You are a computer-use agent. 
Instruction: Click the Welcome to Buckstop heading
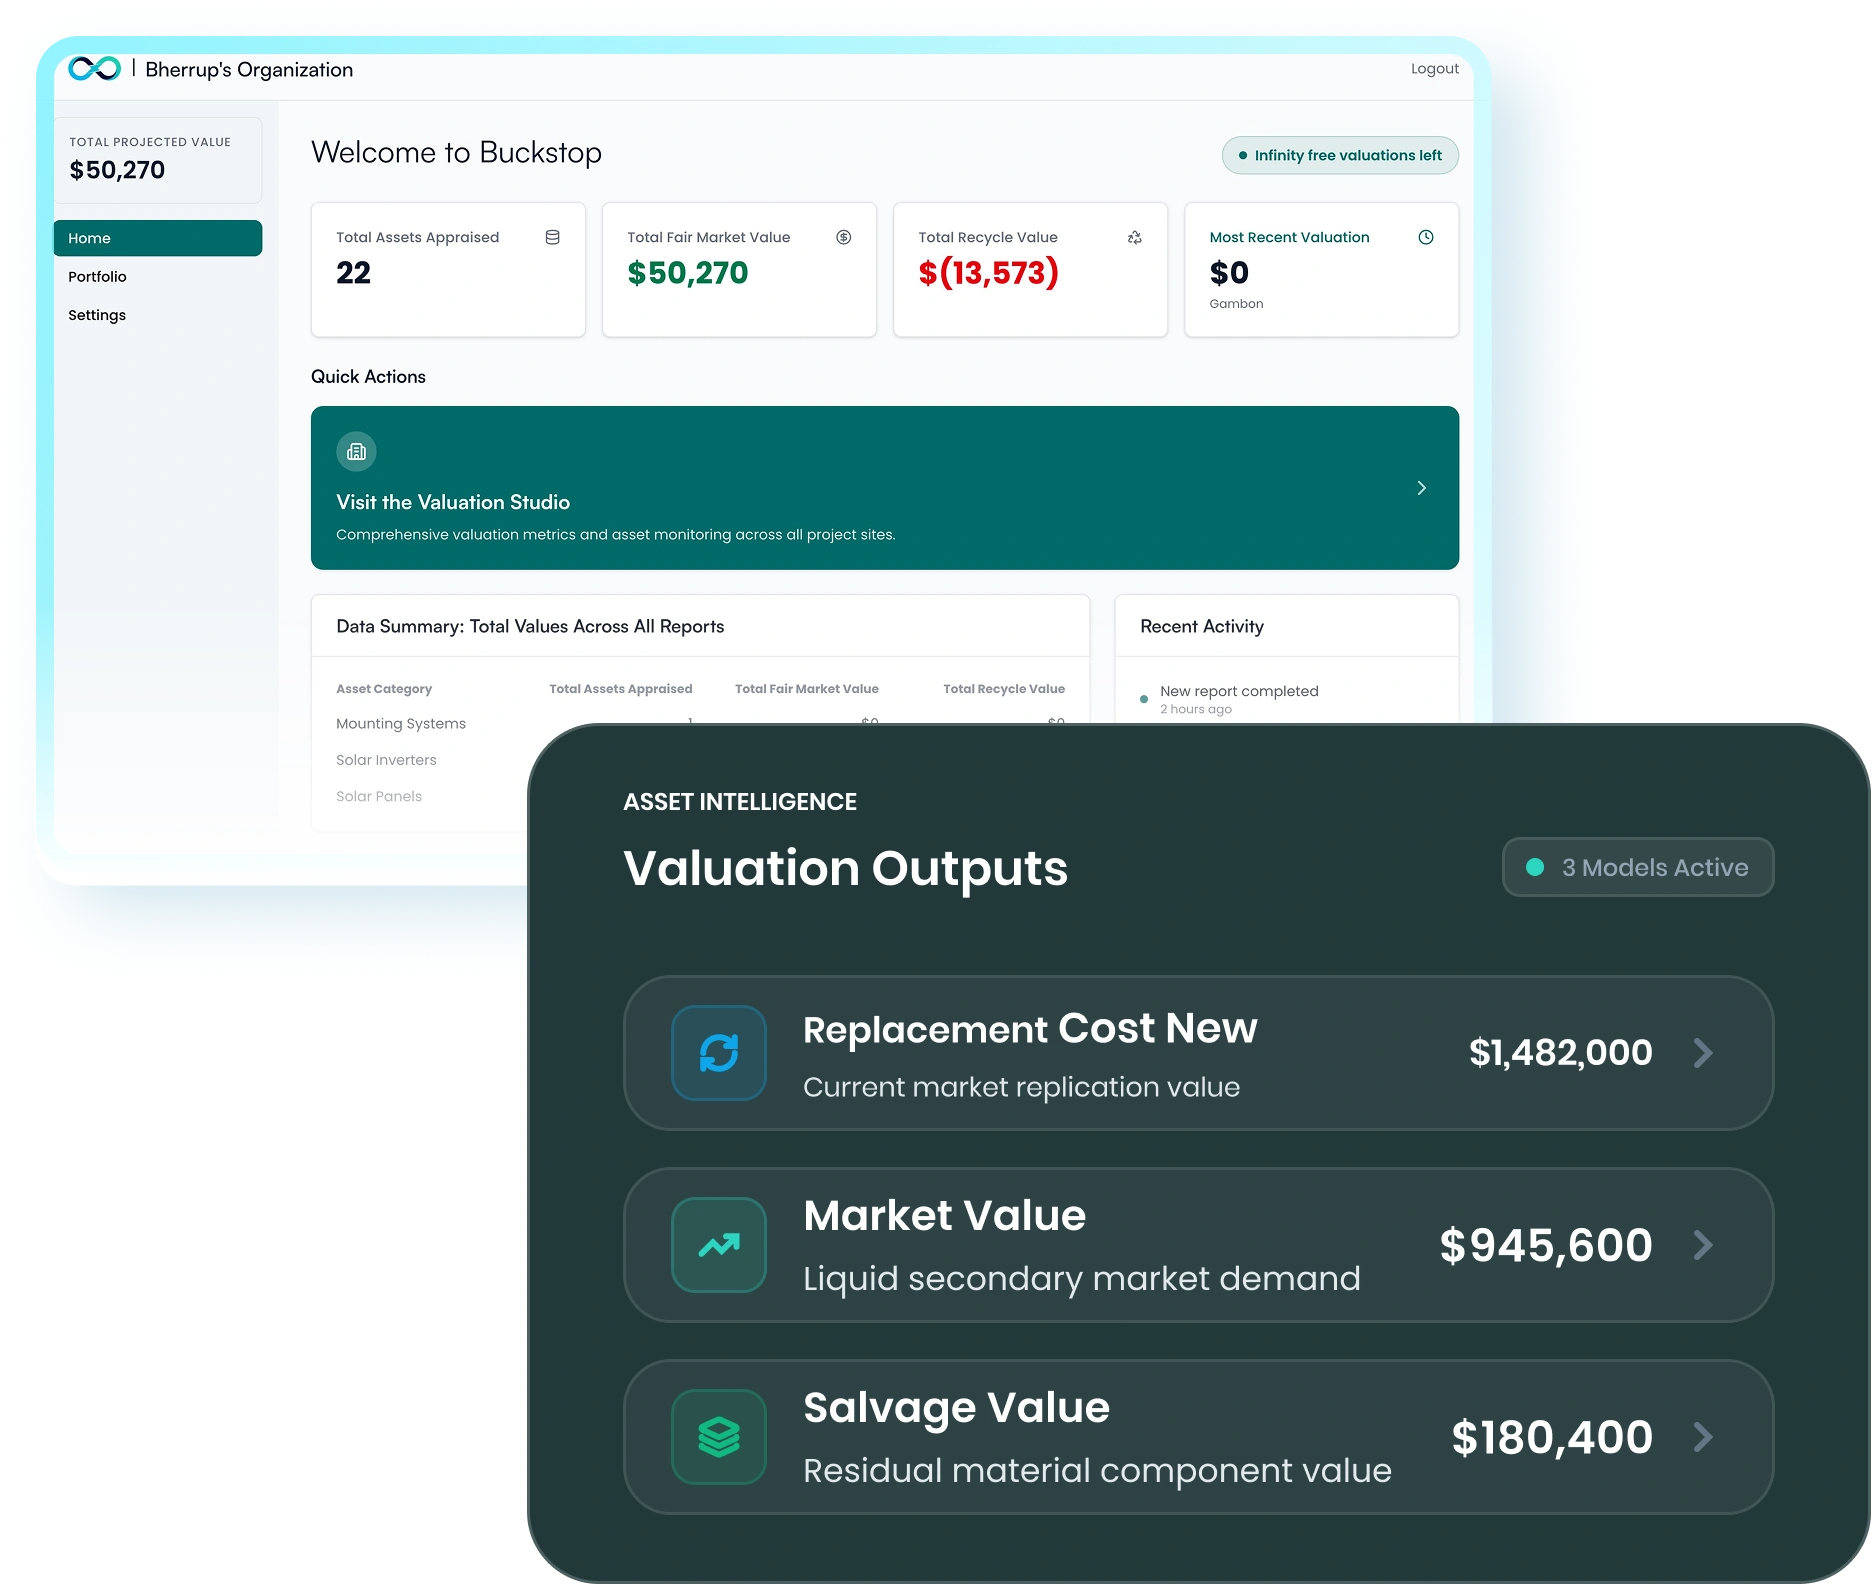click(x=456, y=152)
